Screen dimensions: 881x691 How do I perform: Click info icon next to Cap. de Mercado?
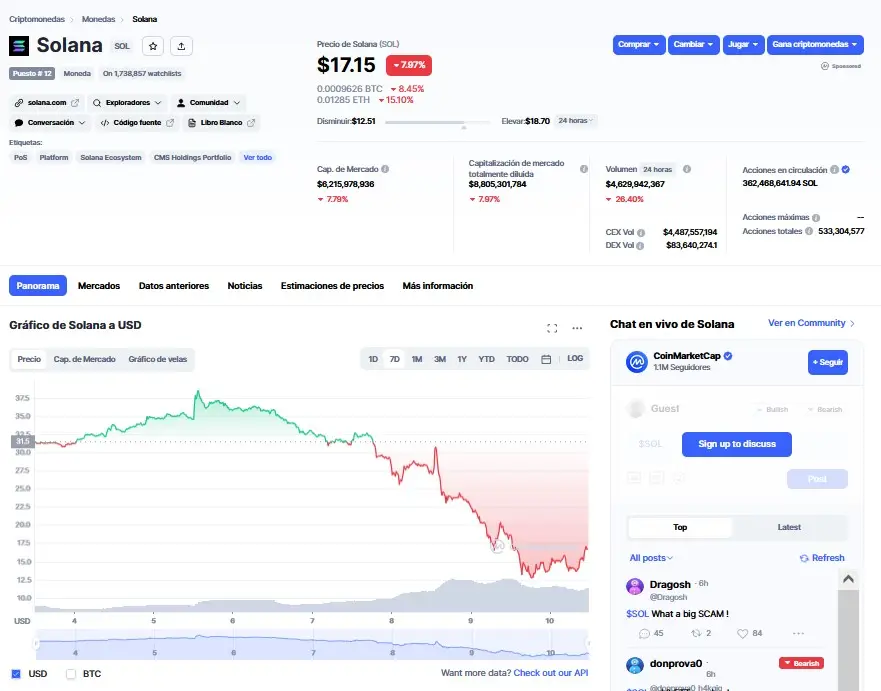[385, 169]
